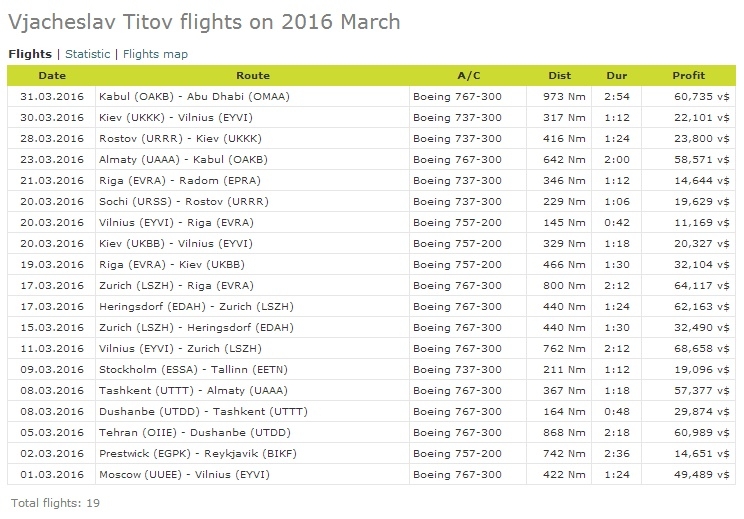Select the Rostov to Kiev route entry
Screen dimensions: 744x519
180,139
